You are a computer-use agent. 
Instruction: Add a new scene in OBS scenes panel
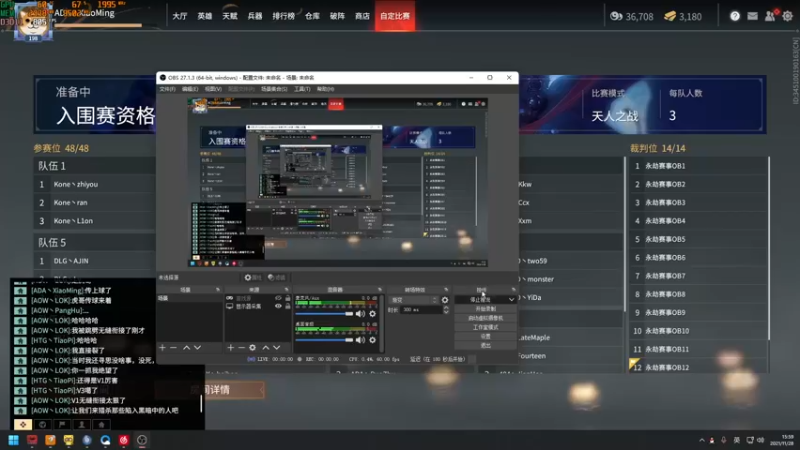tap(162, 347)
